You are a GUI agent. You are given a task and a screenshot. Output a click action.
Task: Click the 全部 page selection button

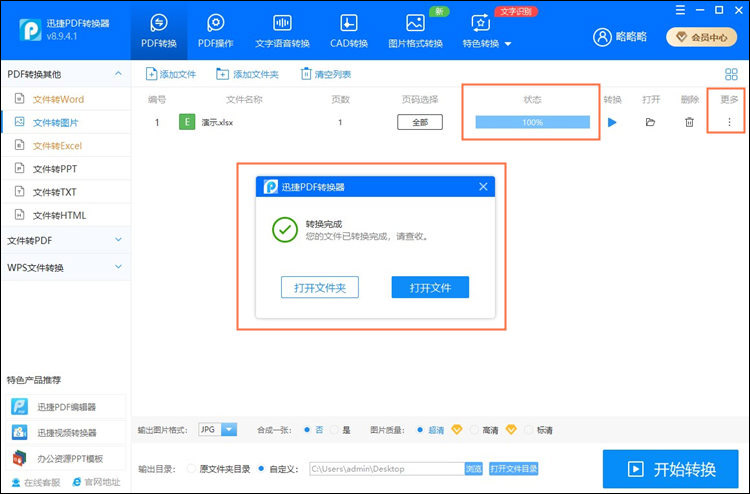(420, 122)
